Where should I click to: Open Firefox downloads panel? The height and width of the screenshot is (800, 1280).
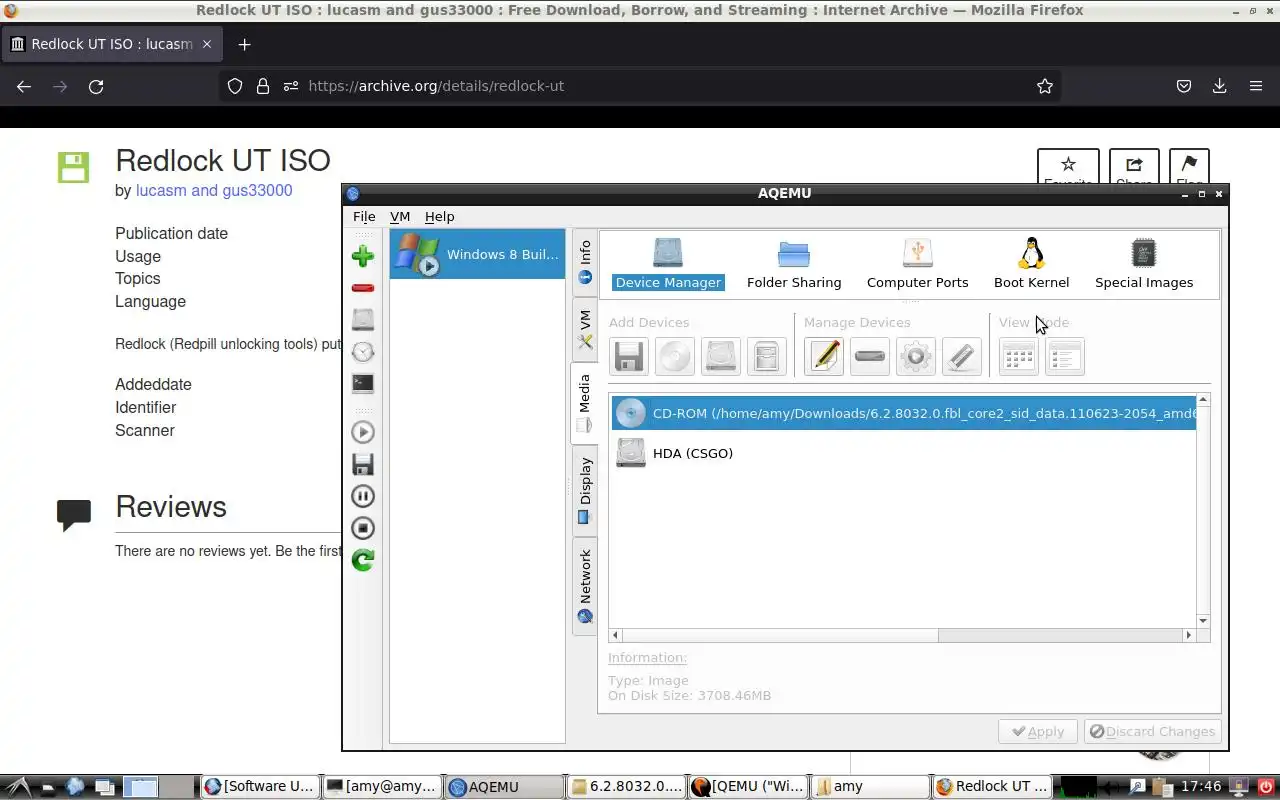(x=1219, y=86)
